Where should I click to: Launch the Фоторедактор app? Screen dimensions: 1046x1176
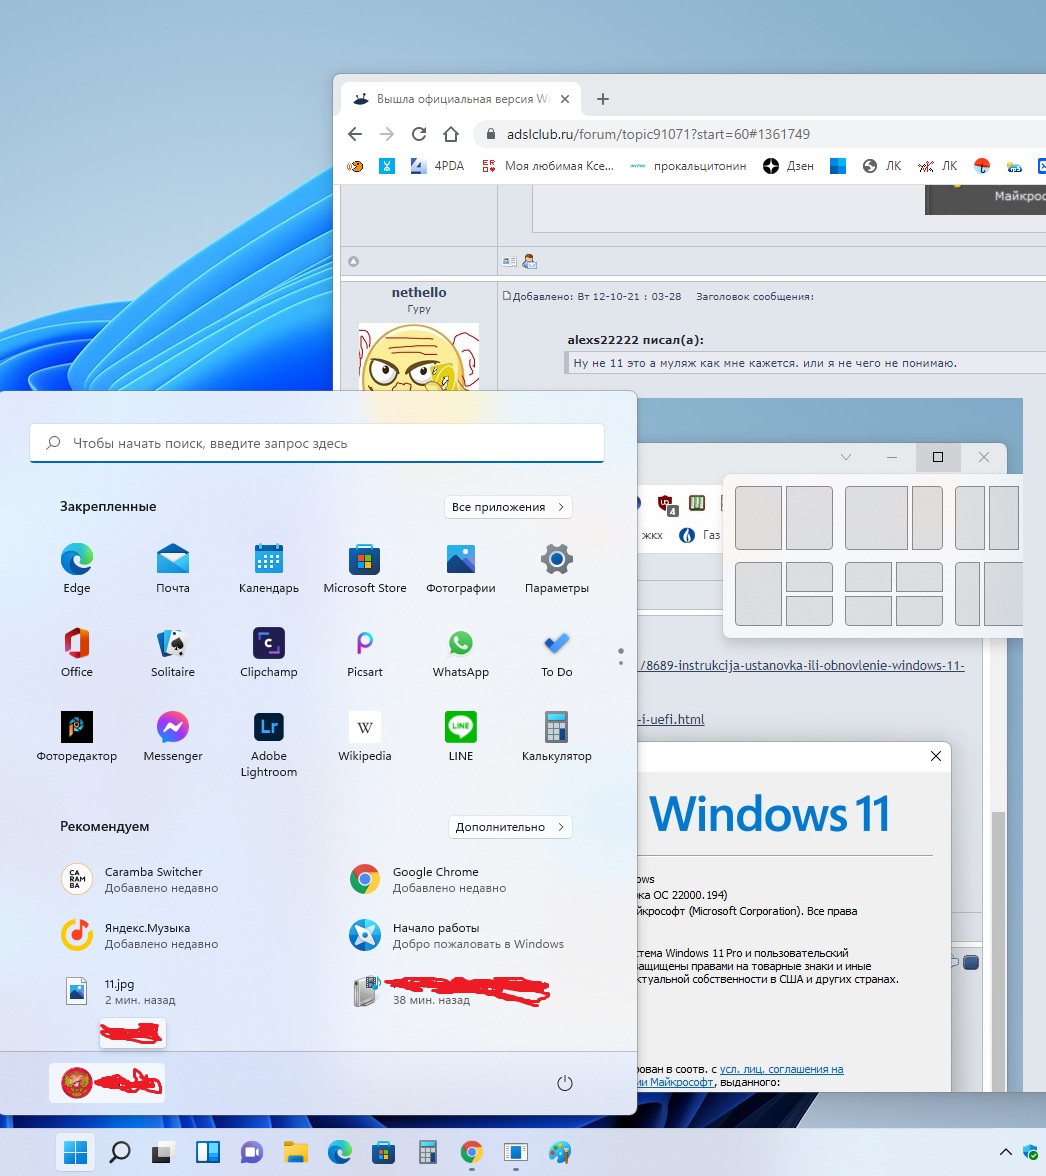point(76,736)
